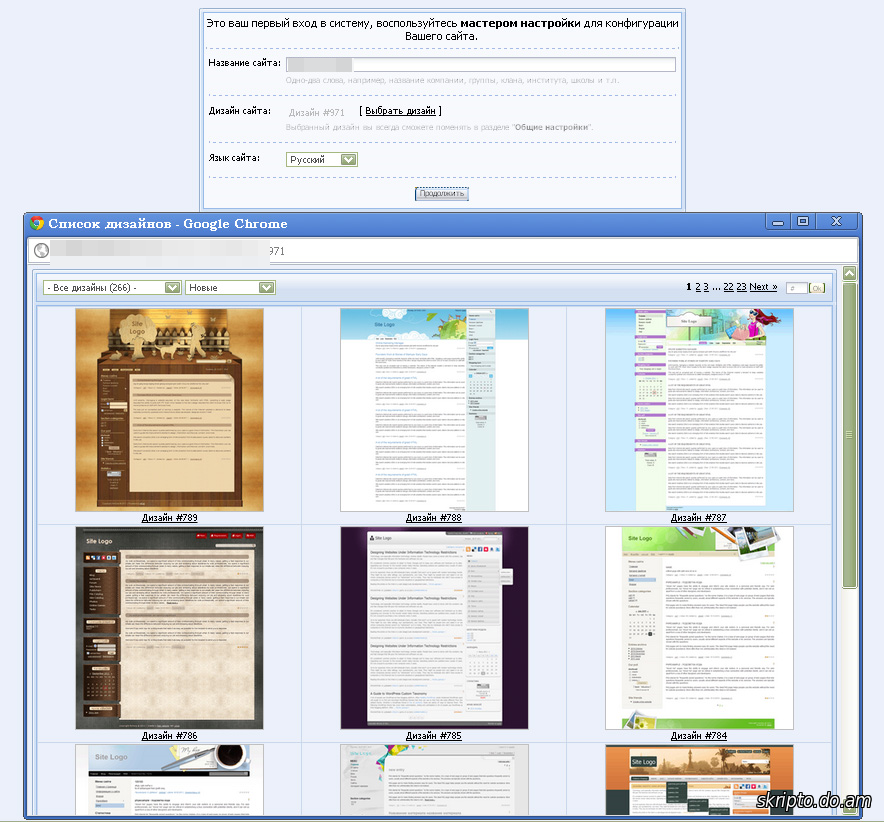Viewport: 884px width, 822px height.
Task: Focus the 'Название сайта' text field
Action: point(480,65)
